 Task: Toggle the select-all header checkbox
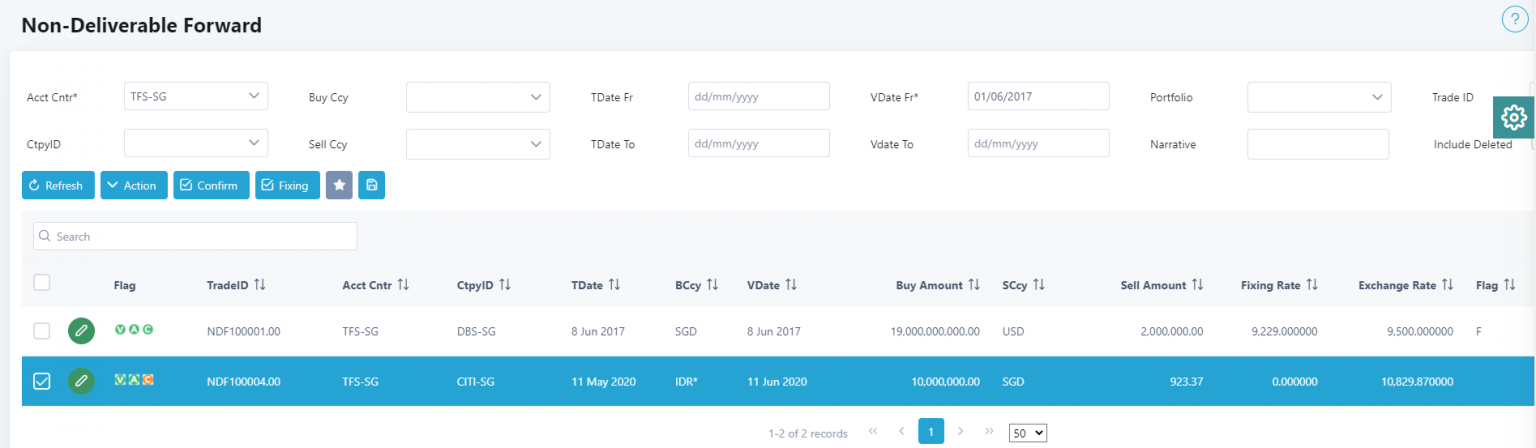click(x=42, y=283)
